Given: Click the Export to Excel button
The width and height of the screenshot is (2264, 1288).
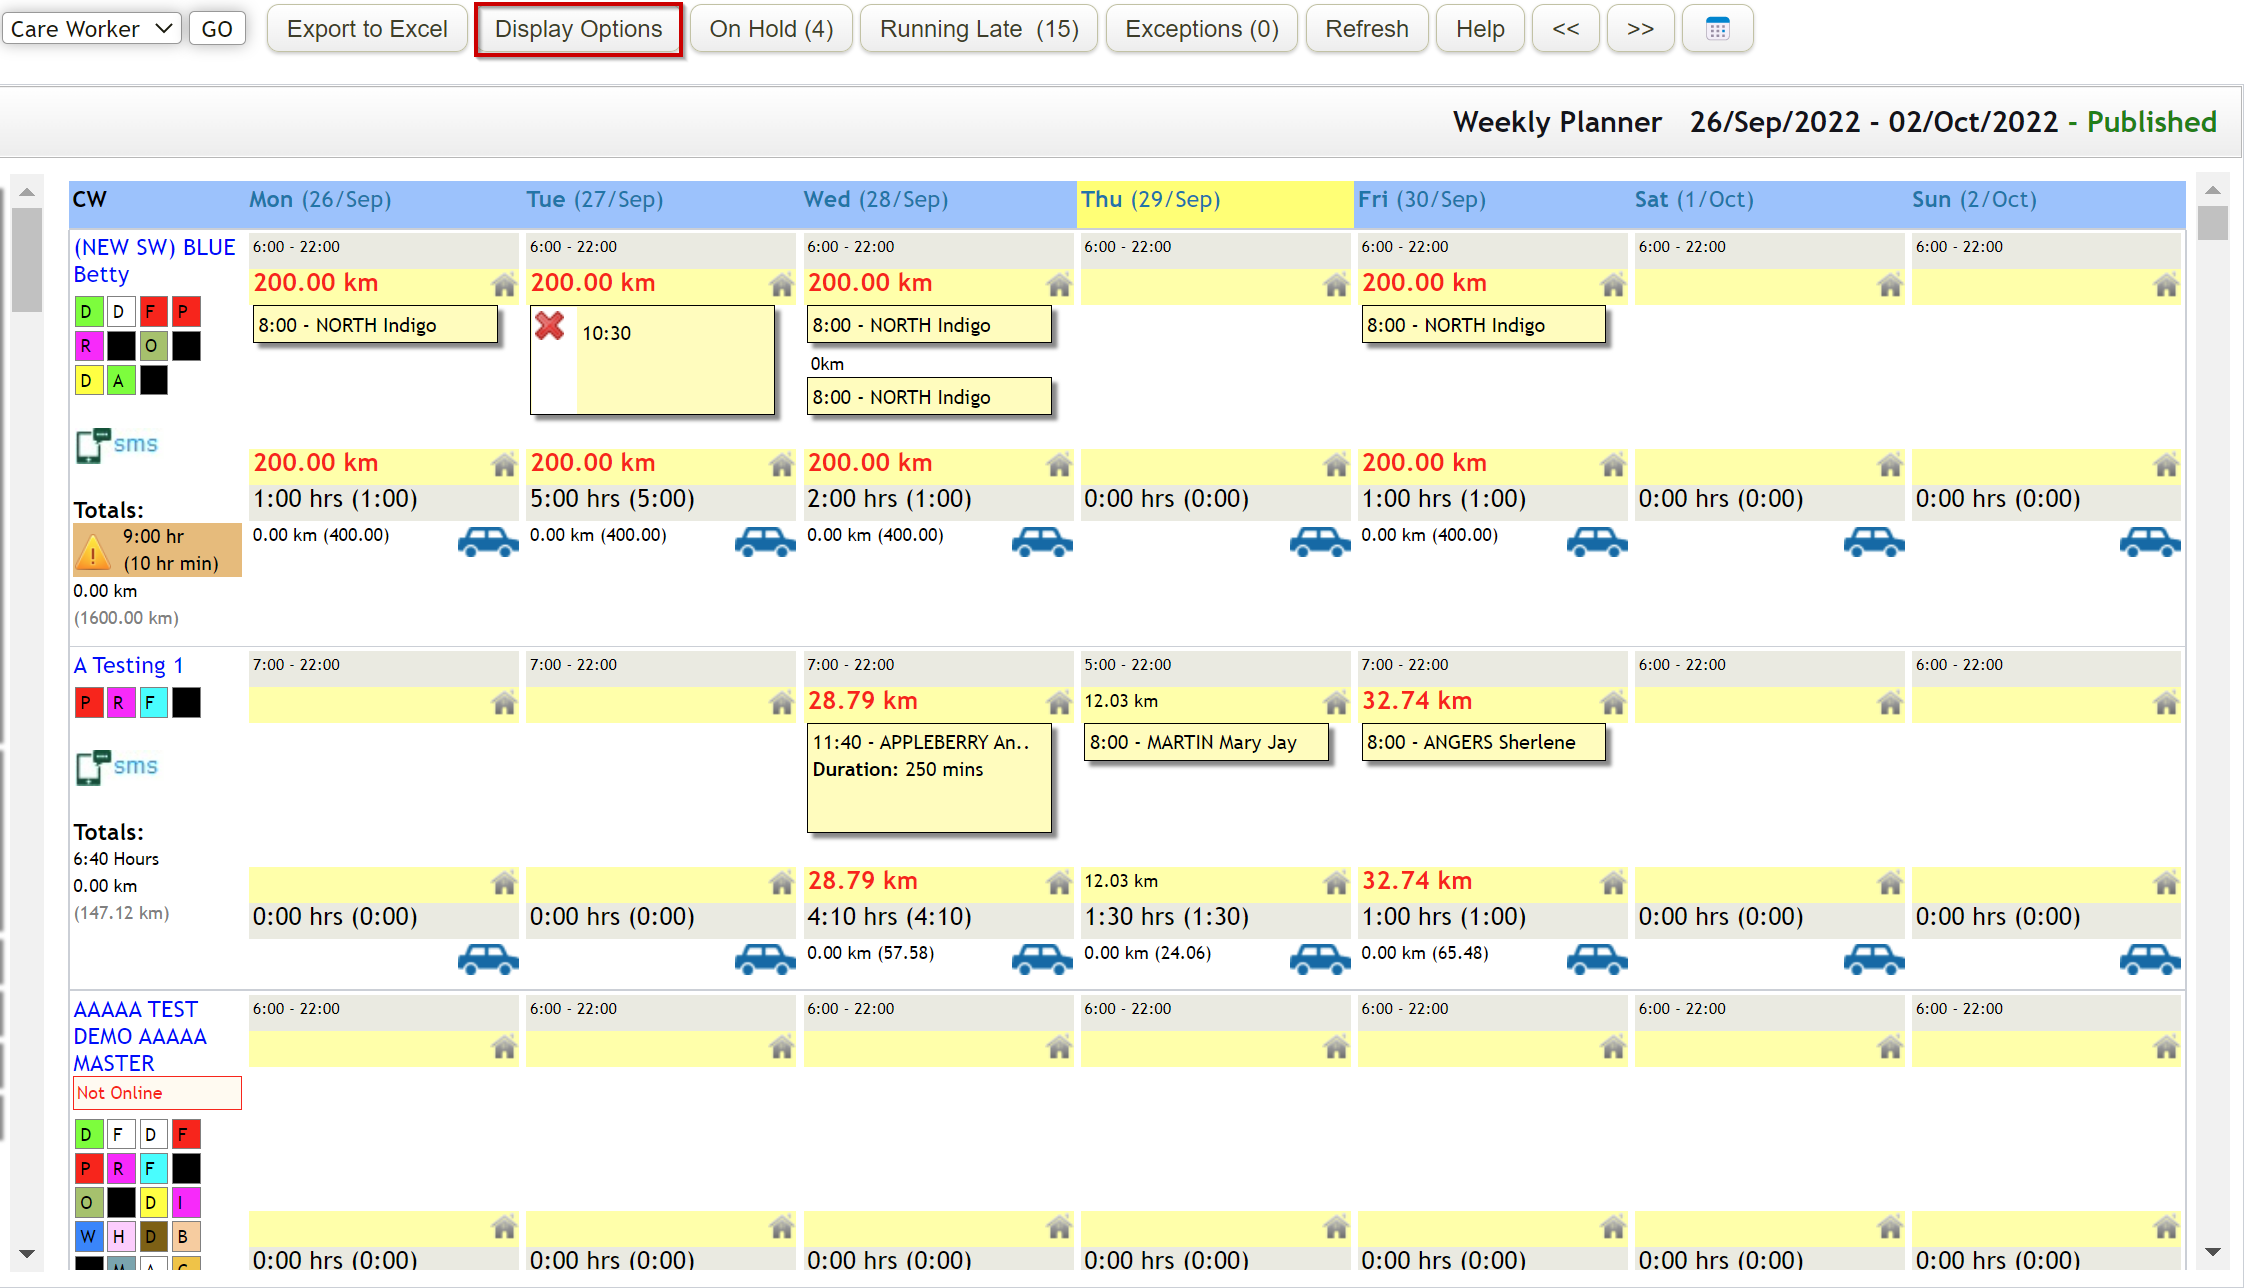Looking at the screenshot, I should 367,29.
